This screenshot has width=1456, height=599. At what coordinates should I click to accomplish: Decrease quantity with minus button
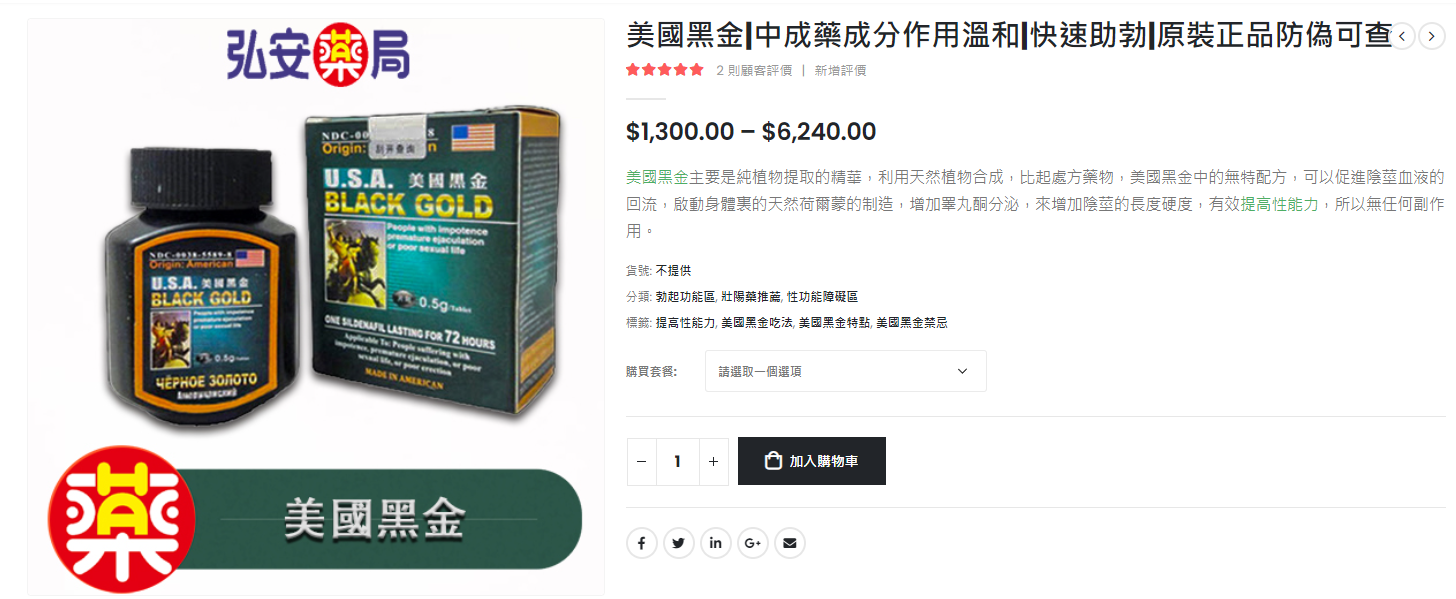642,462
